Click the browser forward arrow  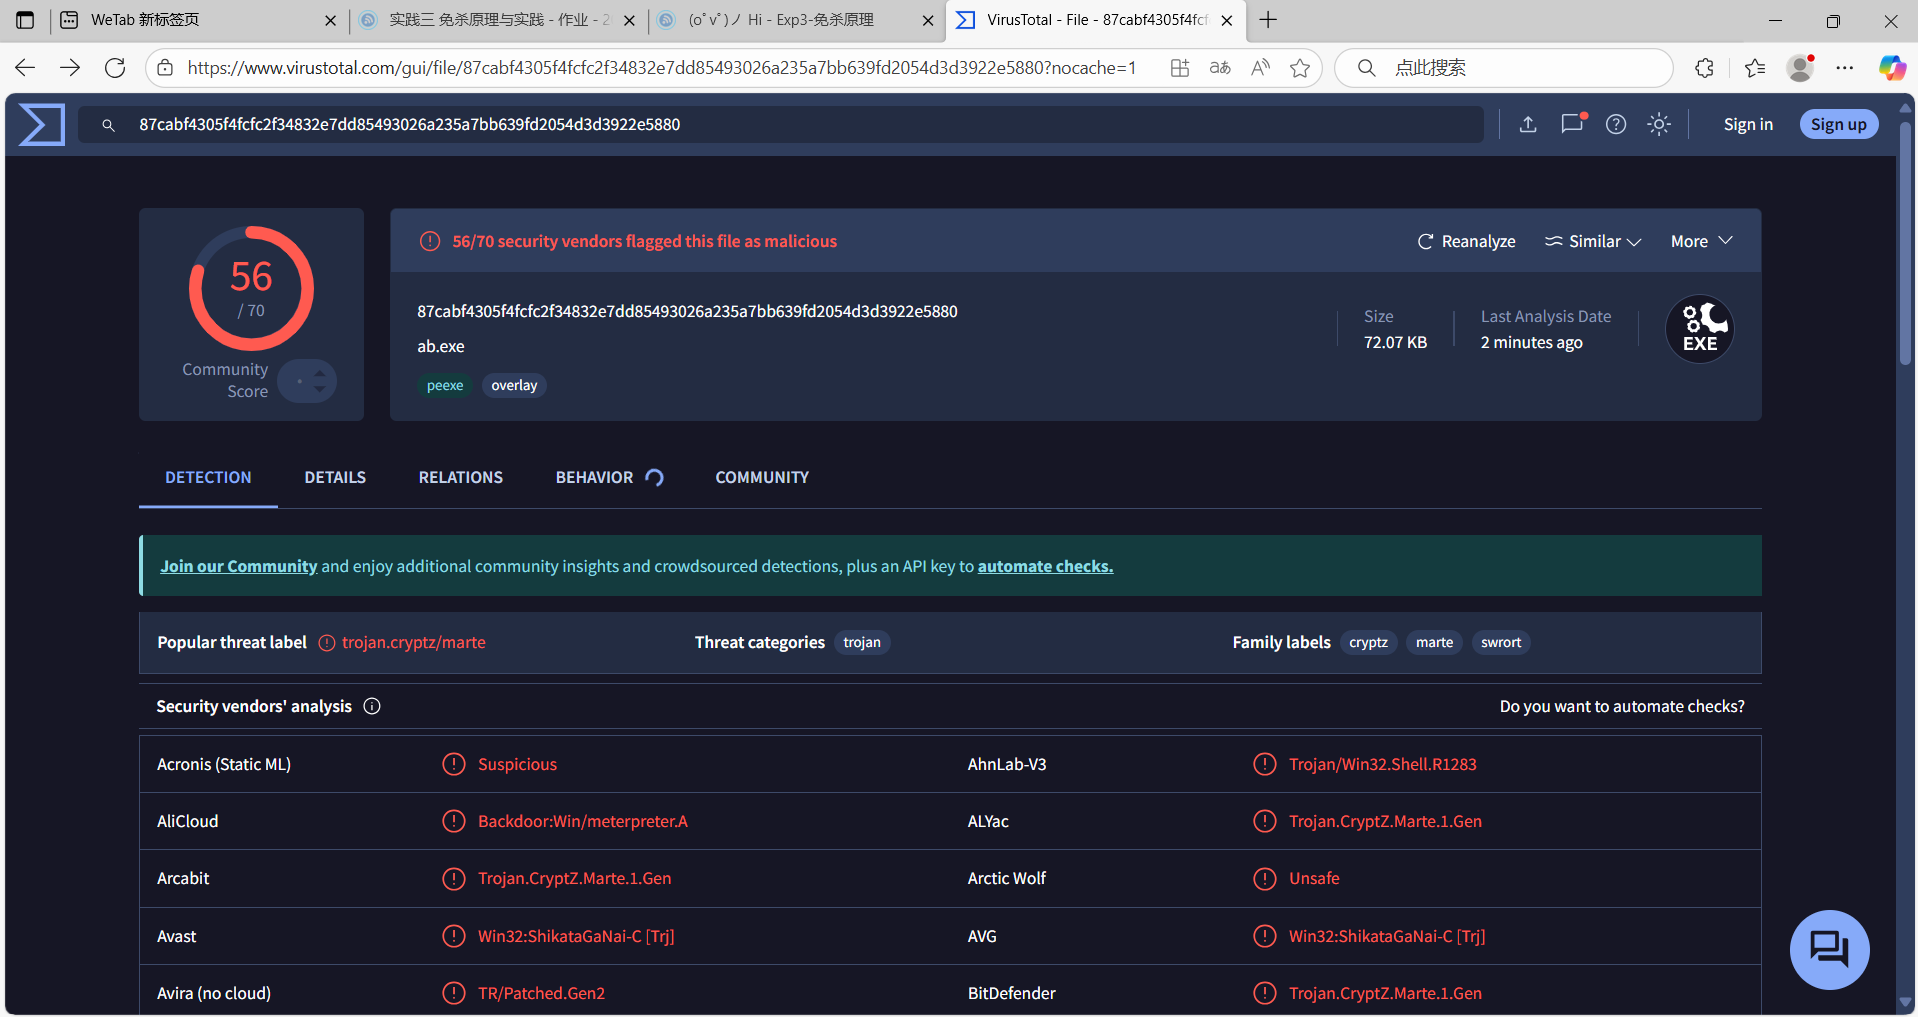point(70,67)
